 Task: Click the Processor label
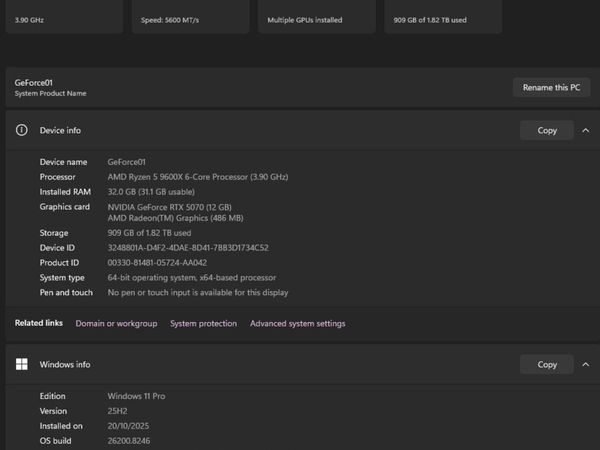point(57,177)
